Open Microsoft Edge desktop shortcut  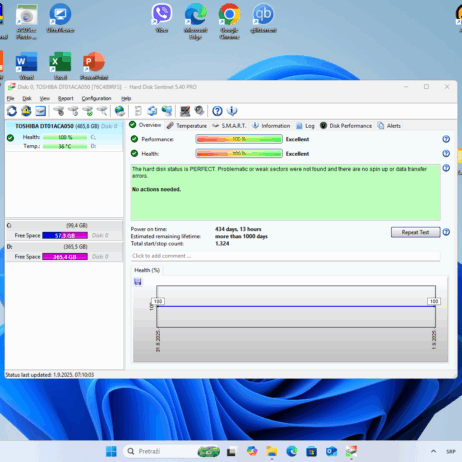click(x=196, y=21)
